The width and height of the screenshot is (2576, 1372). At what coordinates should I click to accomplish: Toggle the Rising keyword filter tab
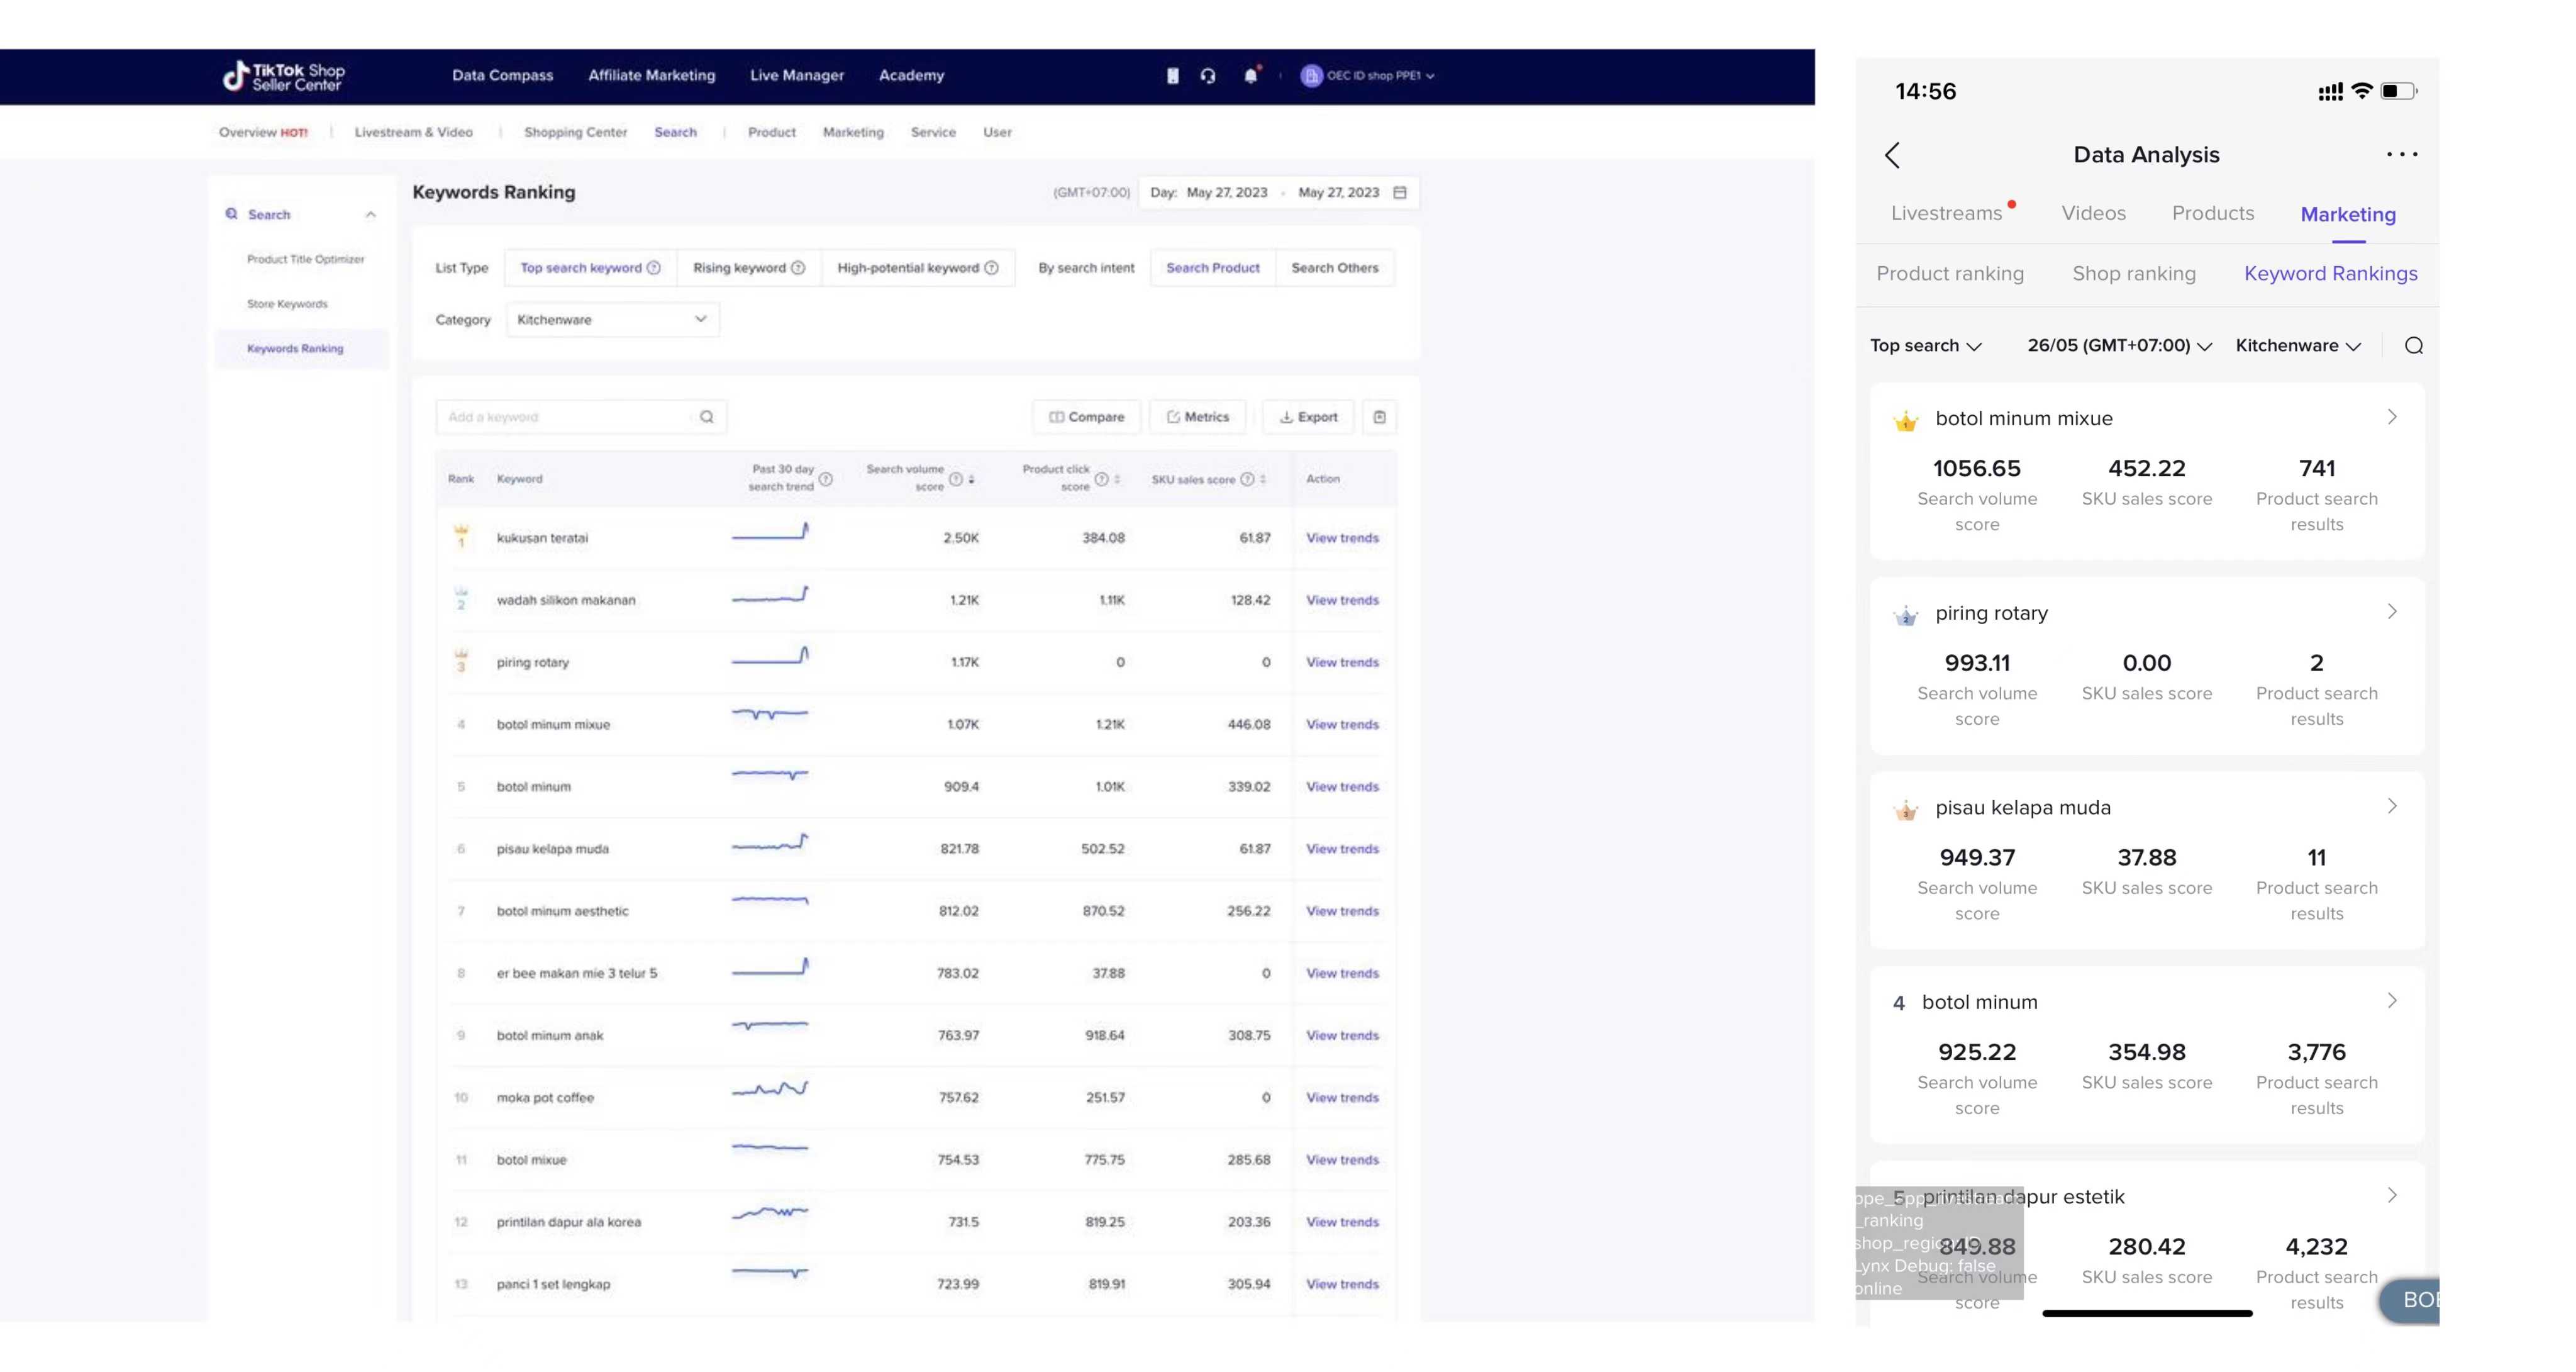740,267
